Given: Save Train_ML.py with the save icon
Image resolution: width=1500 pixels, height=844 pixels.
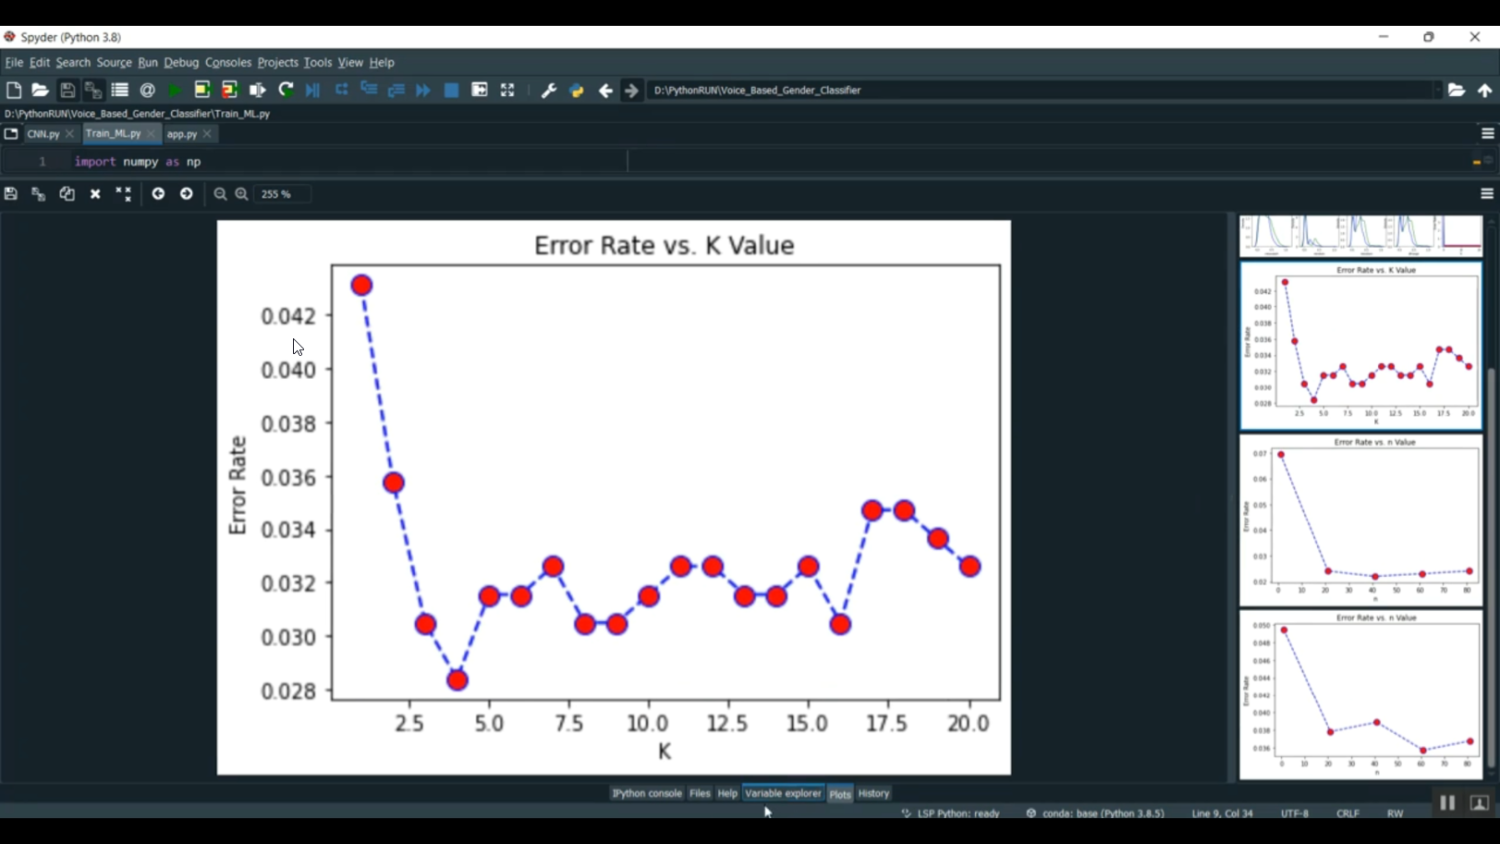Looking at the screenshot, I should (66, 90).
